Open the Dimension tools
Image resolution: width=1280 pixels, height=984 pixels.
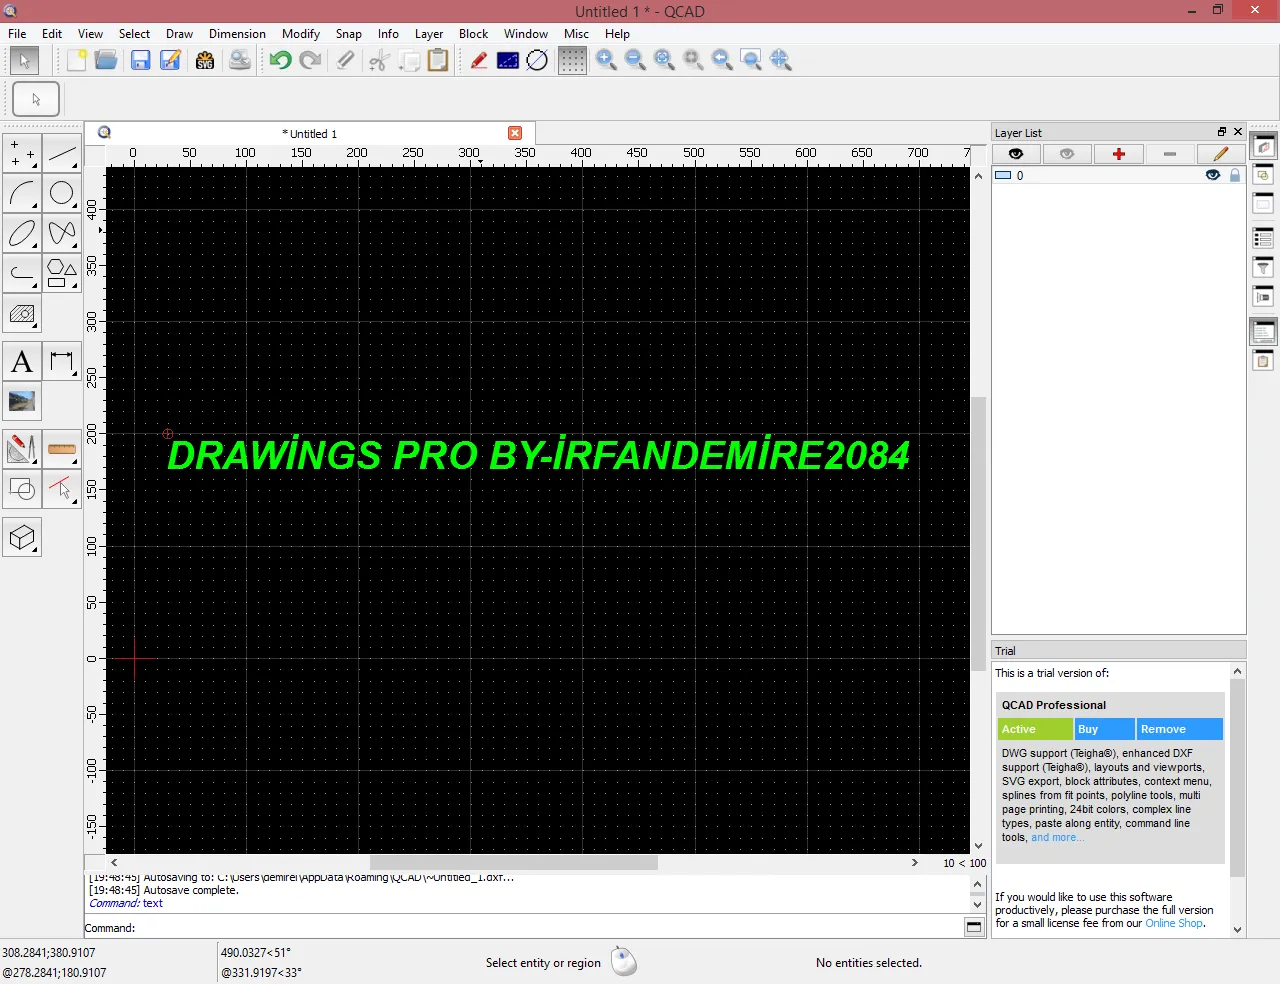62,362
